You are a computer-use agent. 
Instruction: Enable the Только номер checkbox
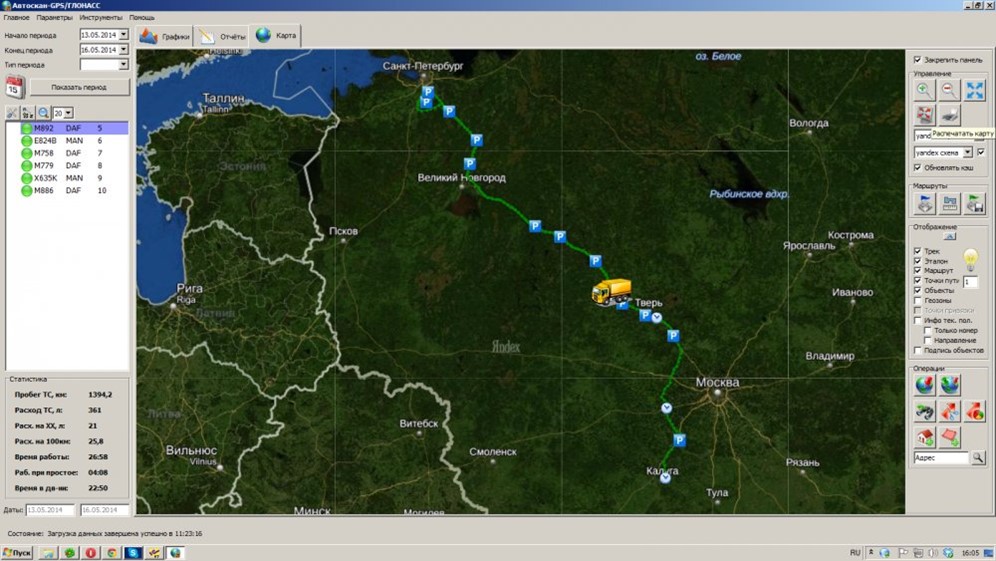[927, 330]
